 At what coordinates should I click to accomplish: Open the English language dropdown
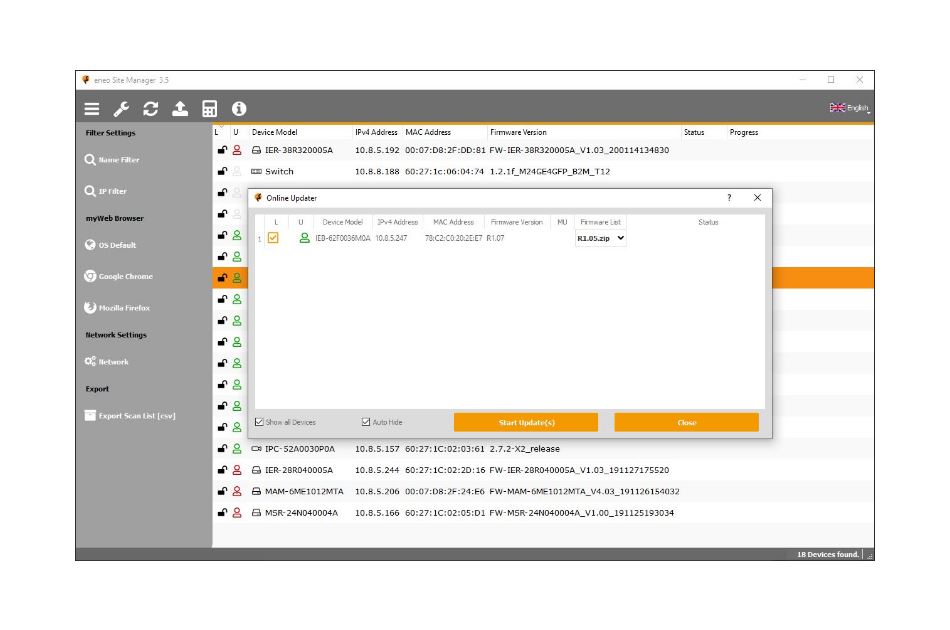point(849,108)
